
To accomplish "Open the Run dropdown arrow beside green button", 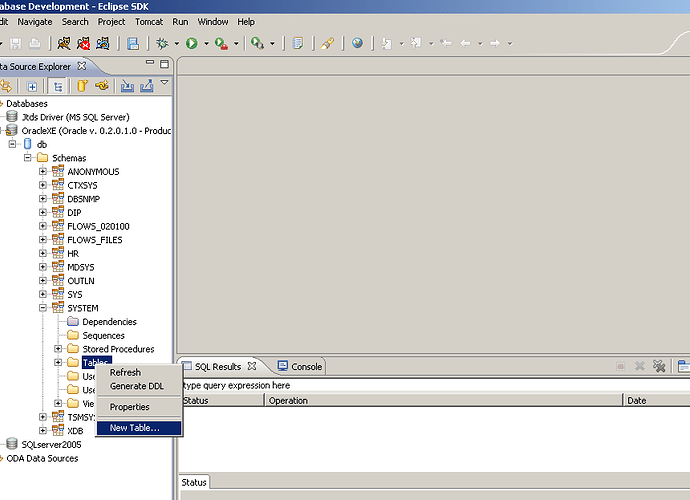I will coord(206,44).
